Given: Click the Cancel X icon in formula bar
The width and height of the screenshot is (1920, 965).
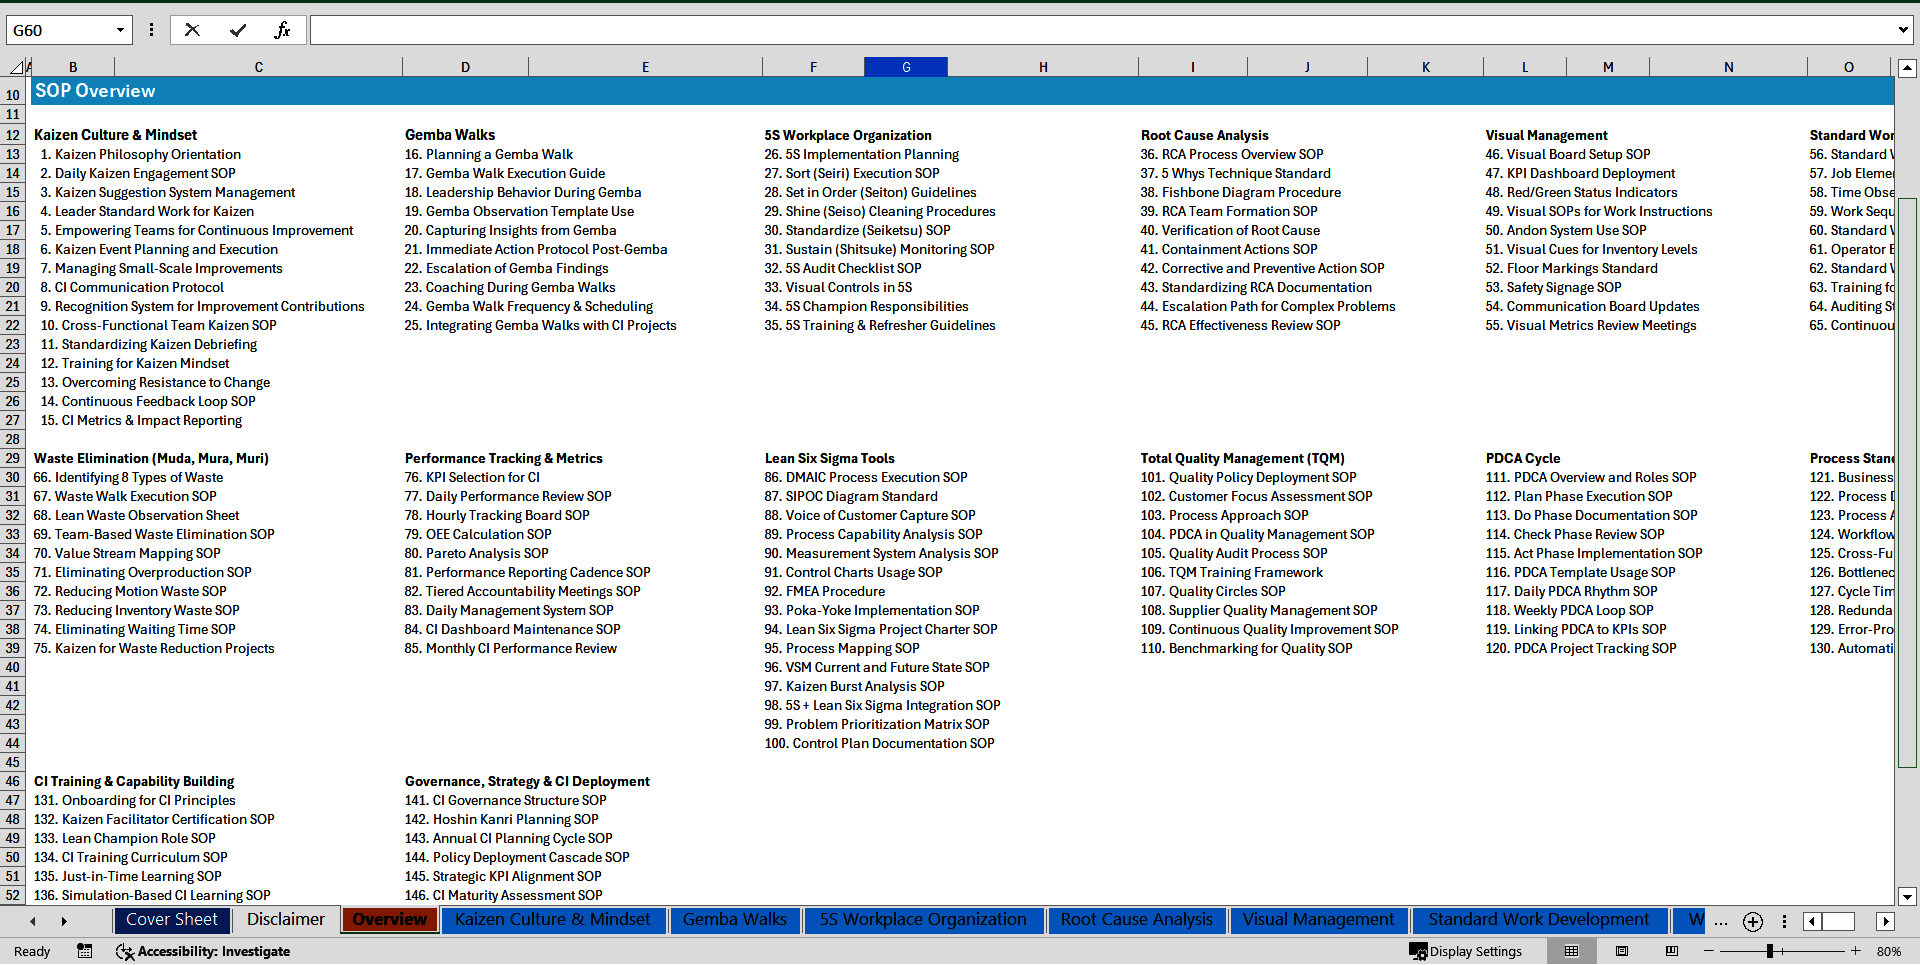Looking at the screenshot, I should pos(192,30).
